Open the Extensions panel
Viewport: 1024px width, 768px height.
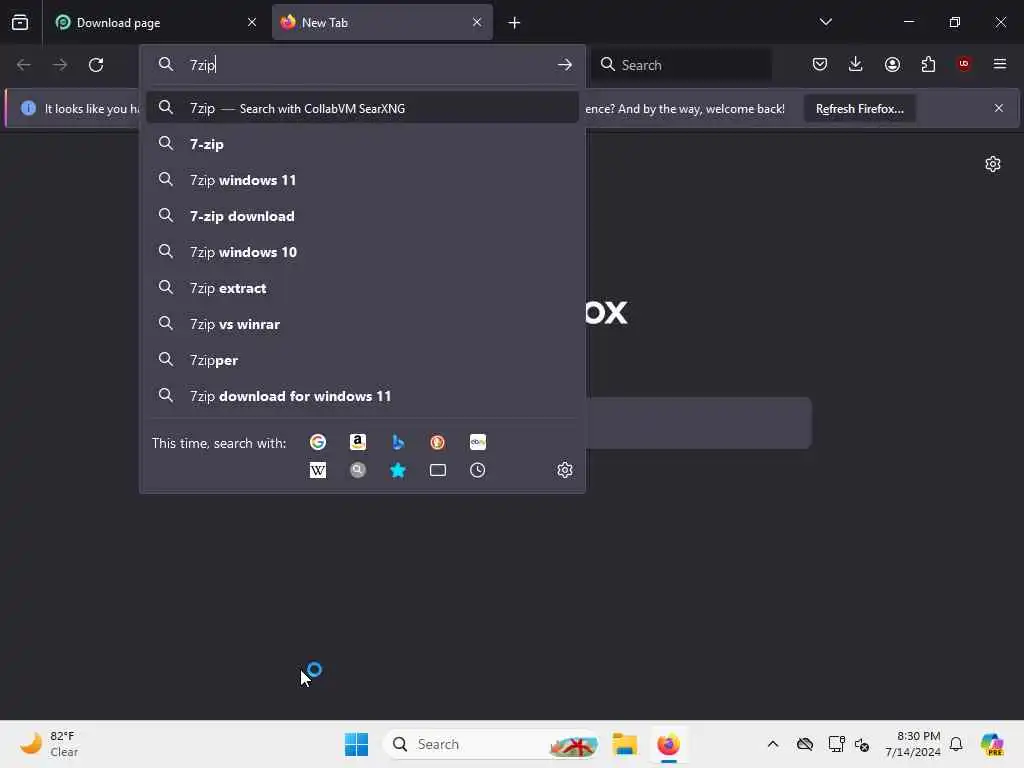928,64
